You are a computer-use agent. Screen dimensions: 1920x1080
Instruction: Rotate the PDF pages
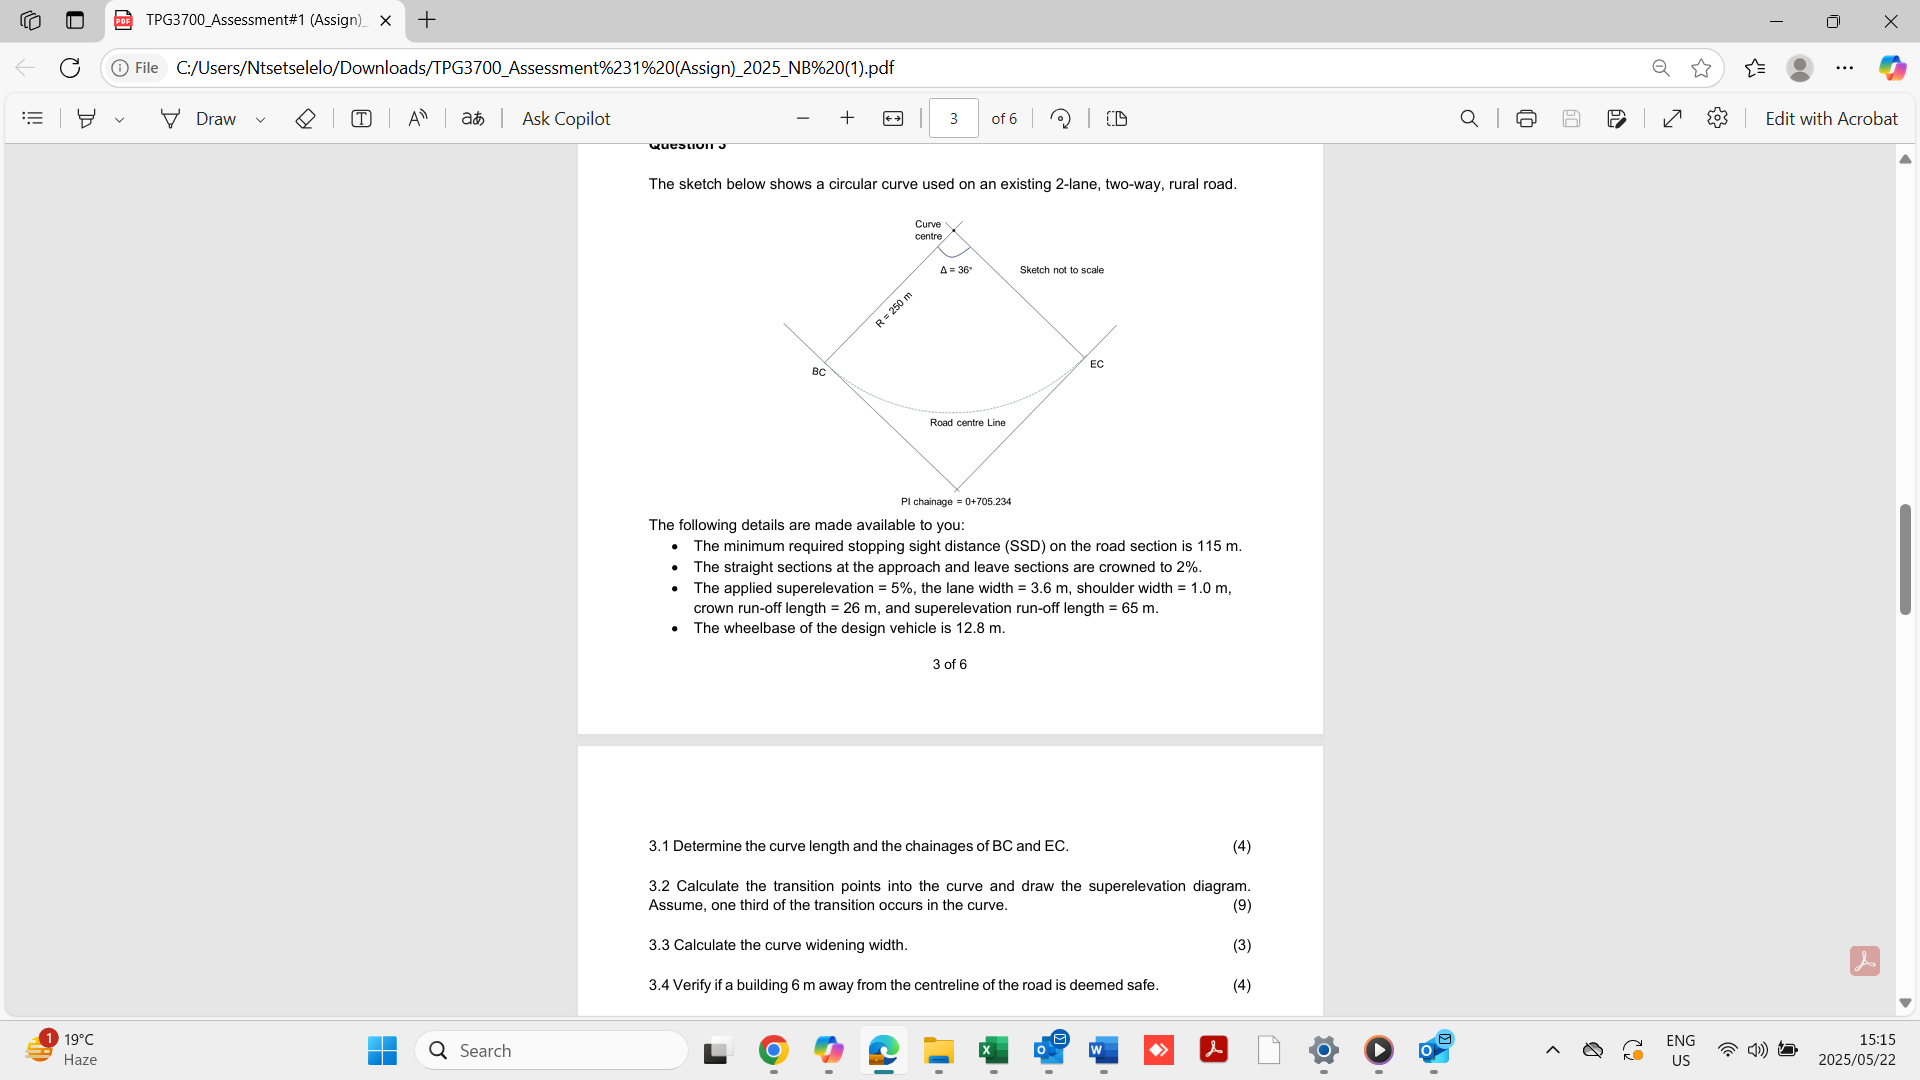coord(1061,118)
